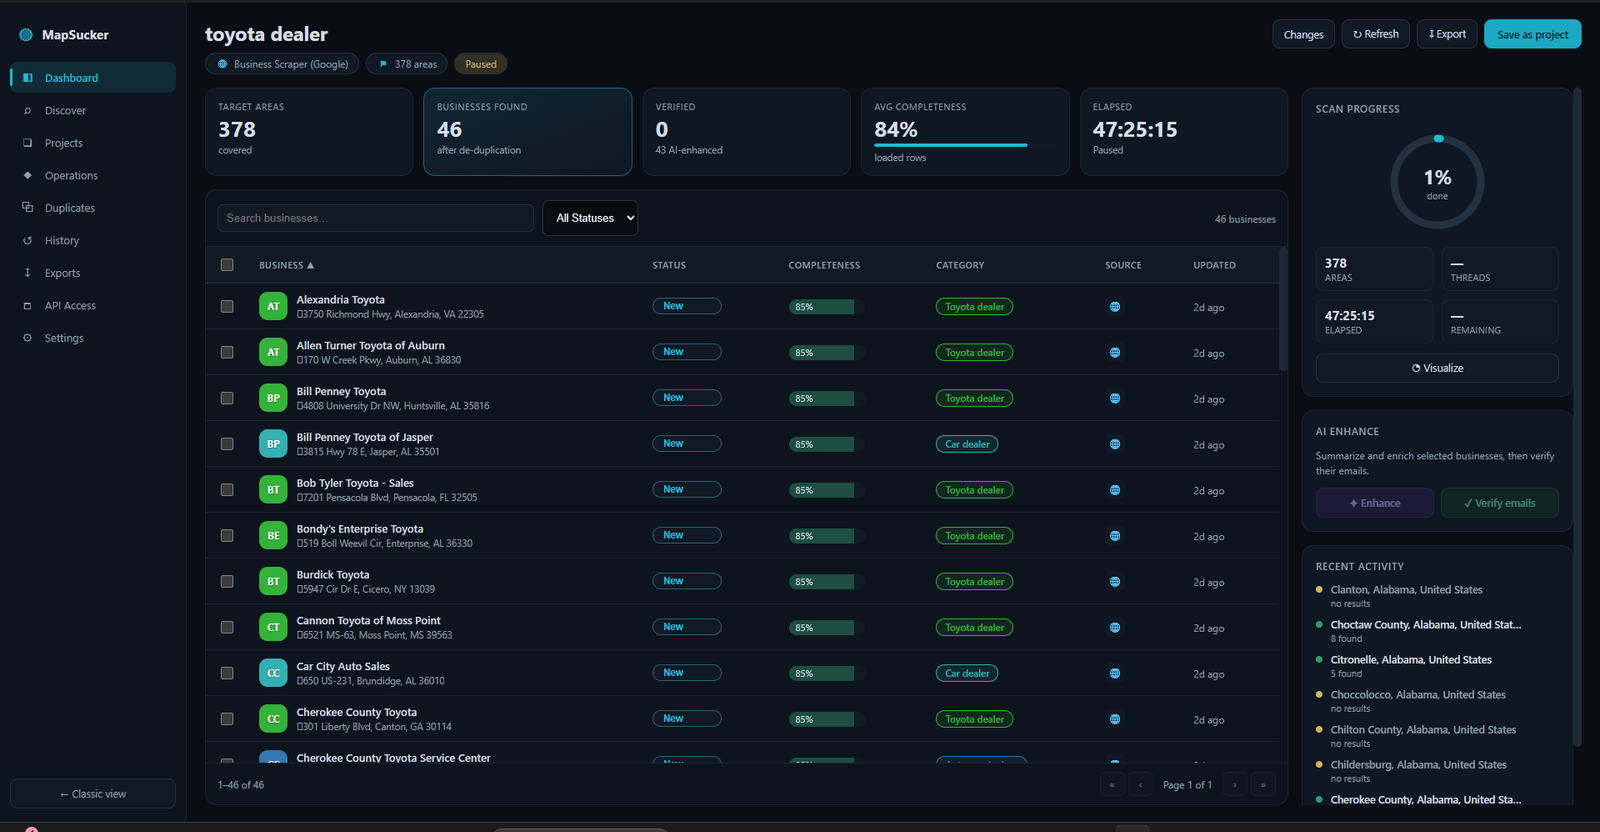Click the MapSucker logo icon

click(x=26, y=35)
